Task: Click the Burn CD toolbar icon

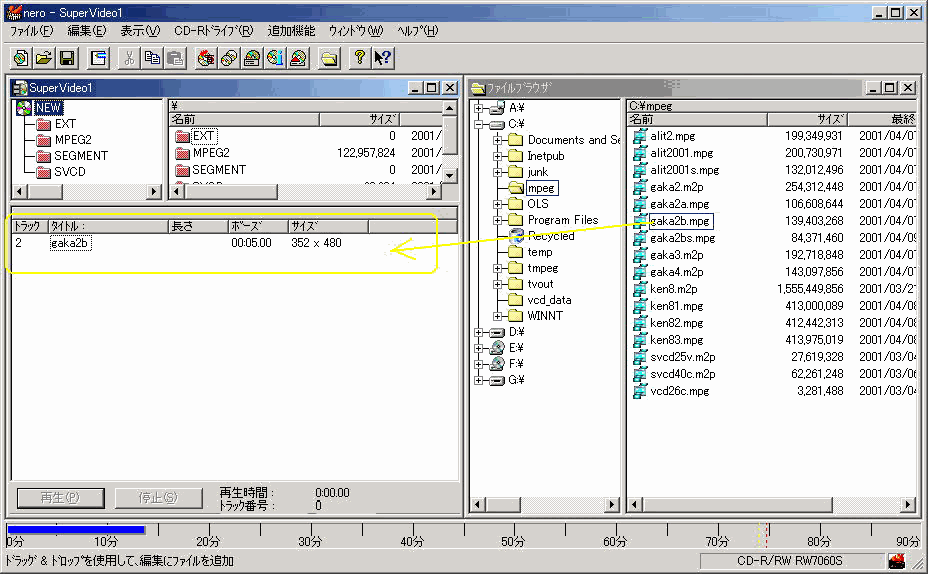Action: [206, 58]
